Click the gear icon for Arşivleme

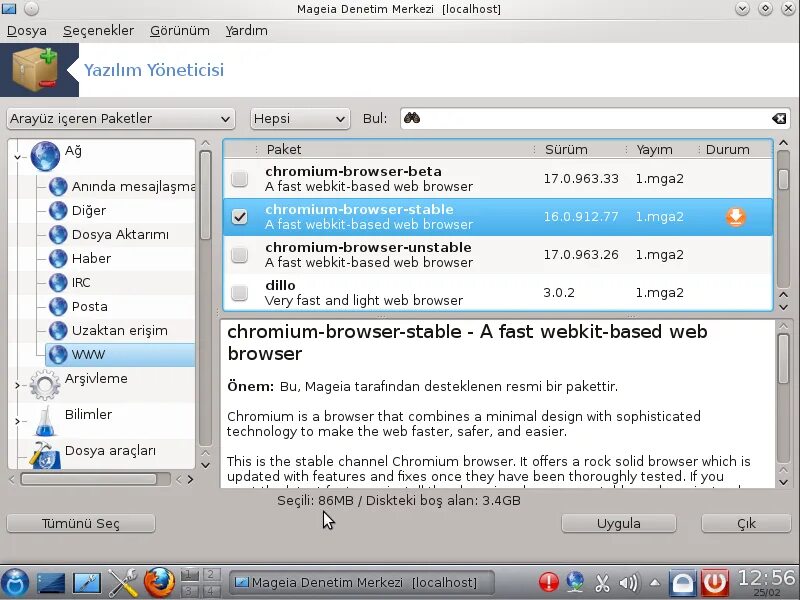pyautogui.click(x=45, y=385)
